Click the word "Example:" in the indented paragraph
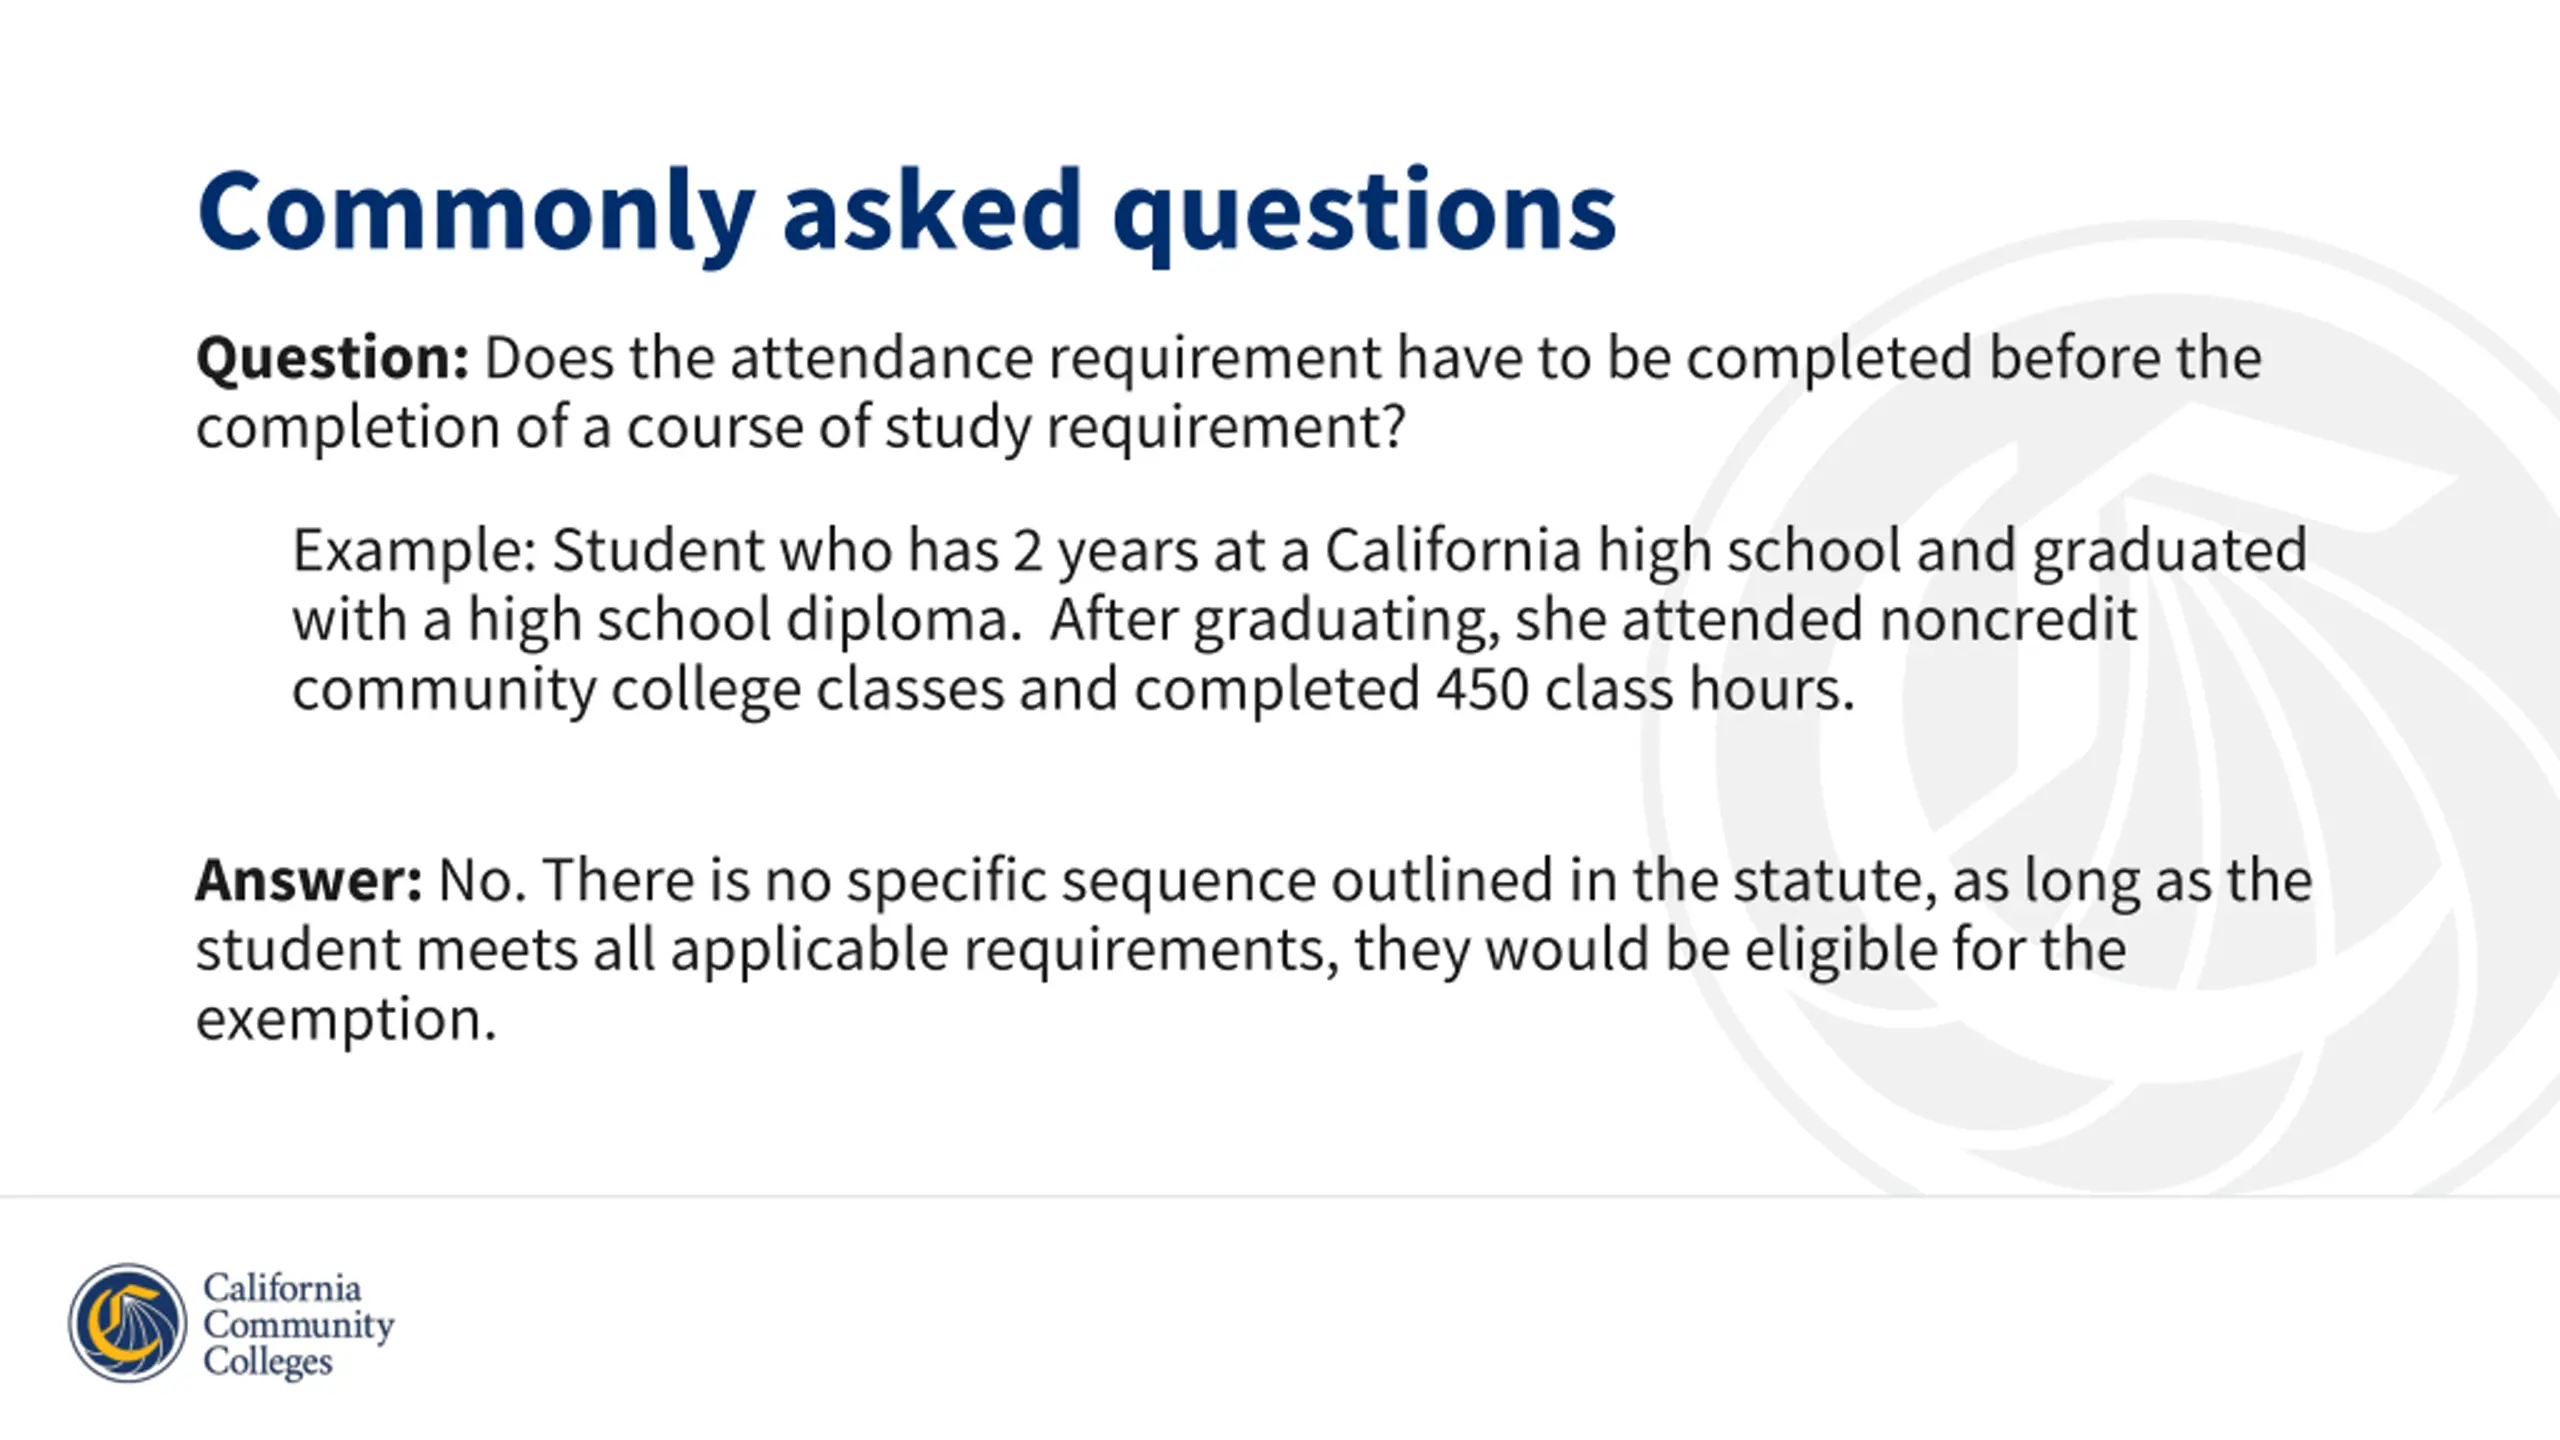This screenshot has height=1440, width=2560. (x=415, y=552)
